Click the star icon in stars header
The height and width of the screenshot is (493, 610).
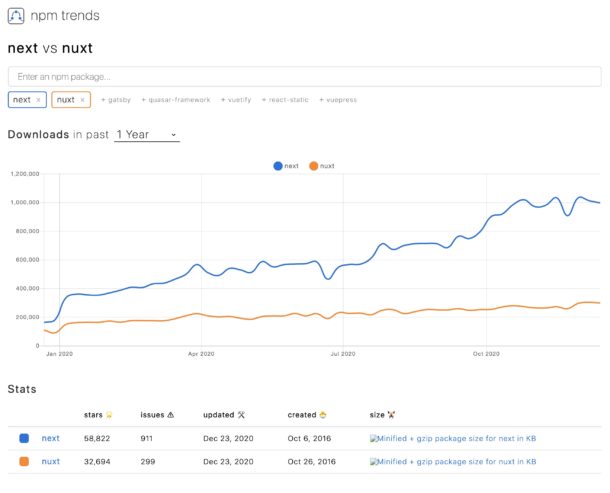[109, 415]
